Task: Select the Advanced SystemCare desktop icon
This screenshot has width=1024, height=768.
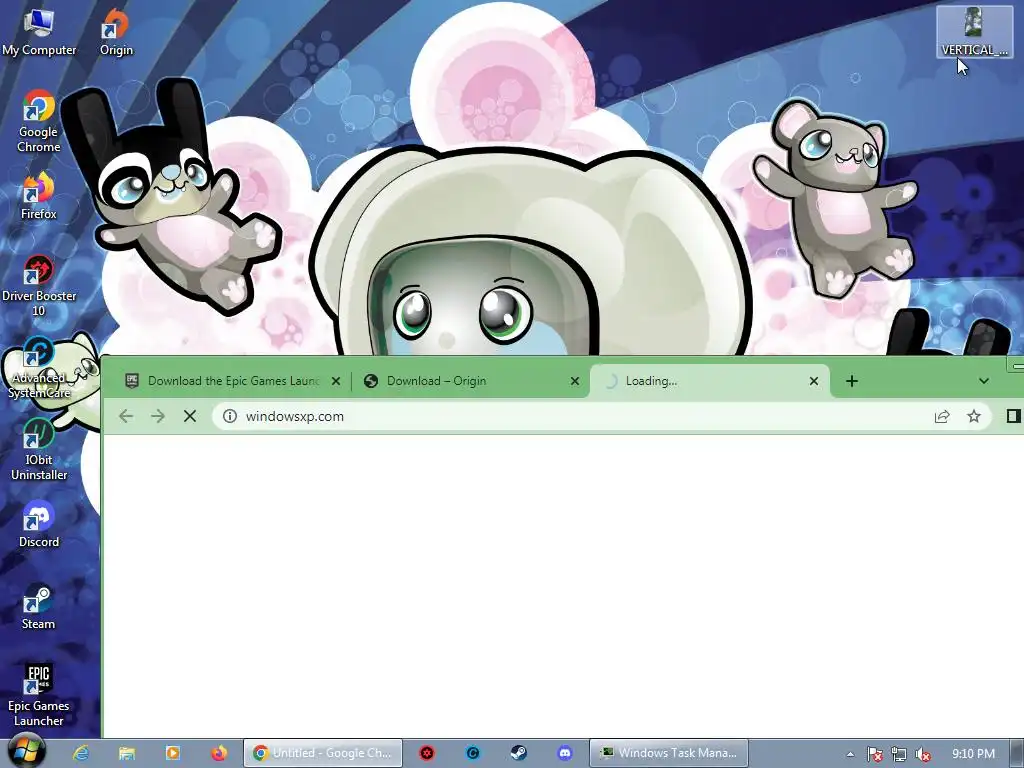Action: coord(39,368)
